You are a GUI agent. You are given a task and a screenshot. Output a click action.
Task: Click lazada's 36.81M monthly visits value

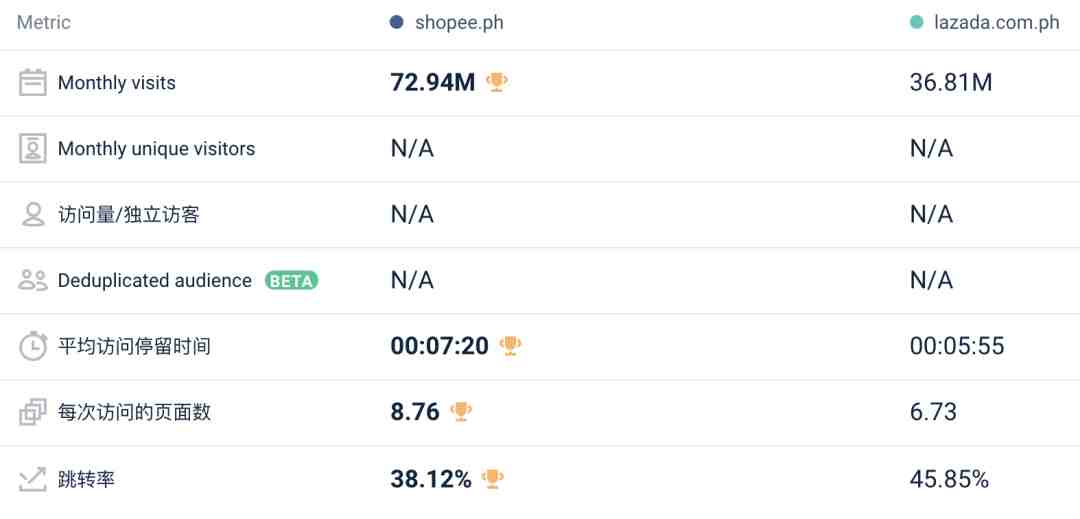pos(951,83)
